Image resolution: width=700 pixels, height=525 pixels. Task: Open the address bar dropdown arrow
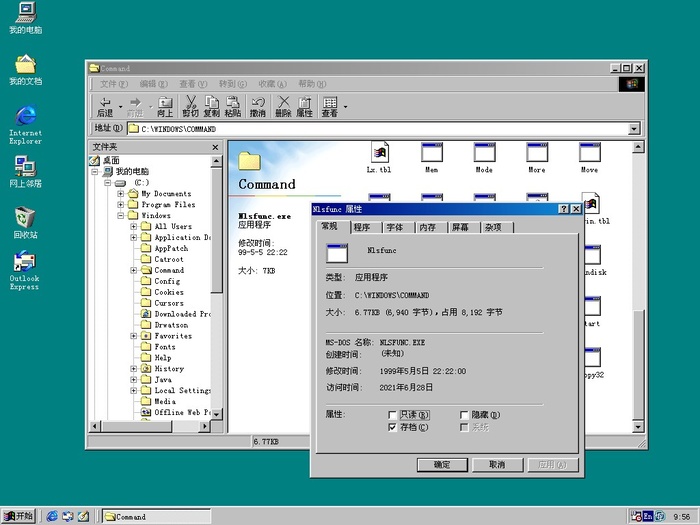click(634, 129)
